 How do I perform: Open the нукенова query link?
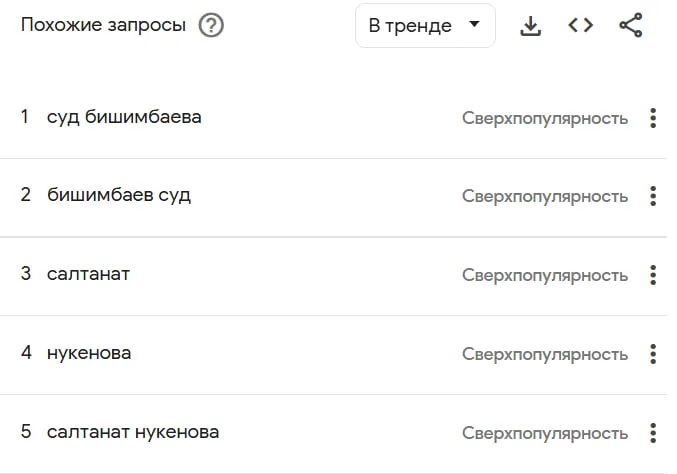89,353
